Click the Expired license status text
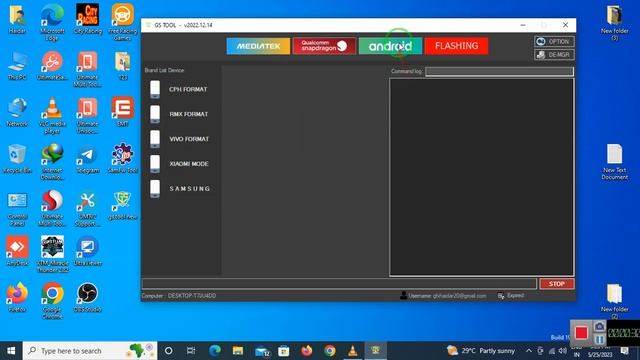Image resolution: width=640 pixels, height=360 pixels. click(x=516, y=296)
